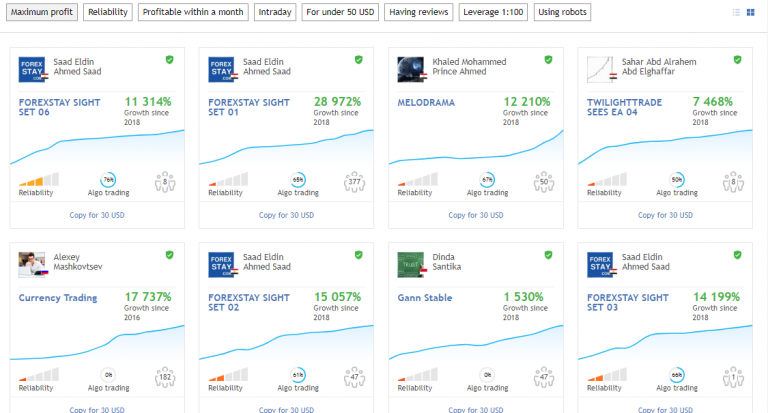
Task: Copy MELODRAMA signal for 30 USD
Action: [x=476, y=215]
